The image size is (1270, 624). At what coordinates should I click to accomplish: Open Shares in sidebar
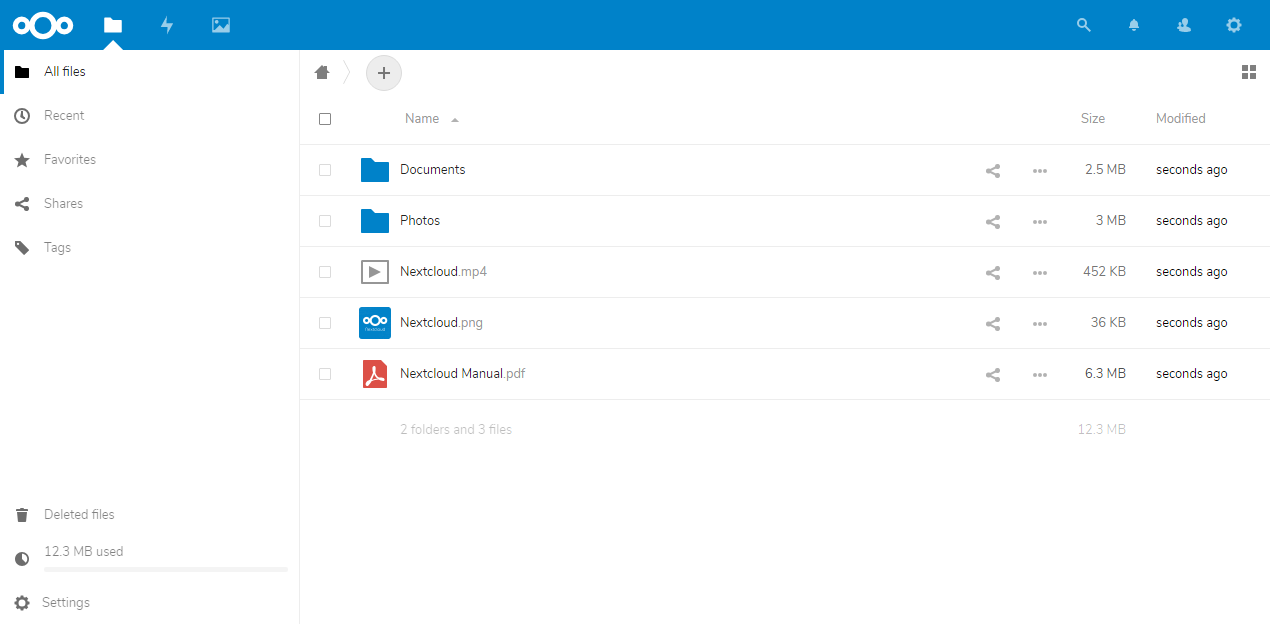150,204
